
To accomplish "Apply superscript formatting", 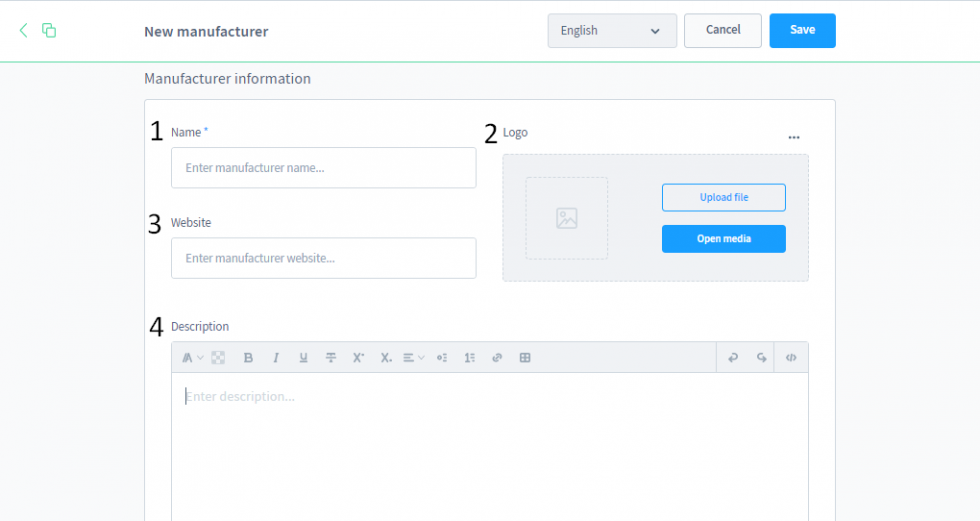I will 358,358.
